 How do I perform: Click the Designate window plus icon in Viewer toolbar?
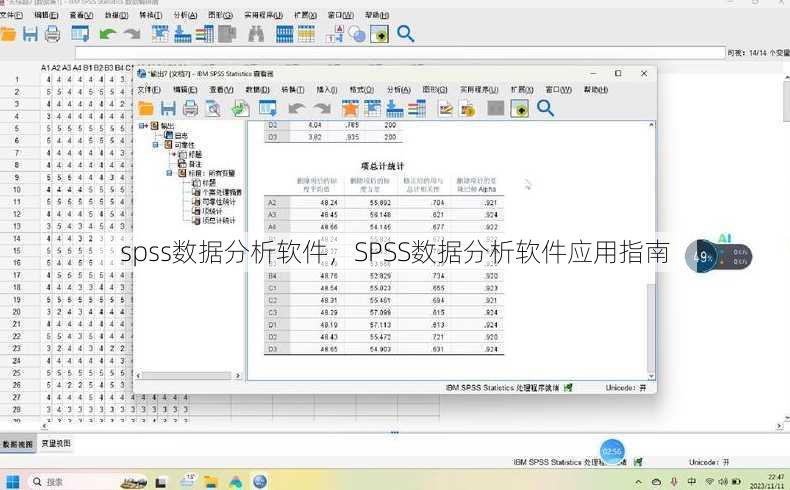(519, 108)
